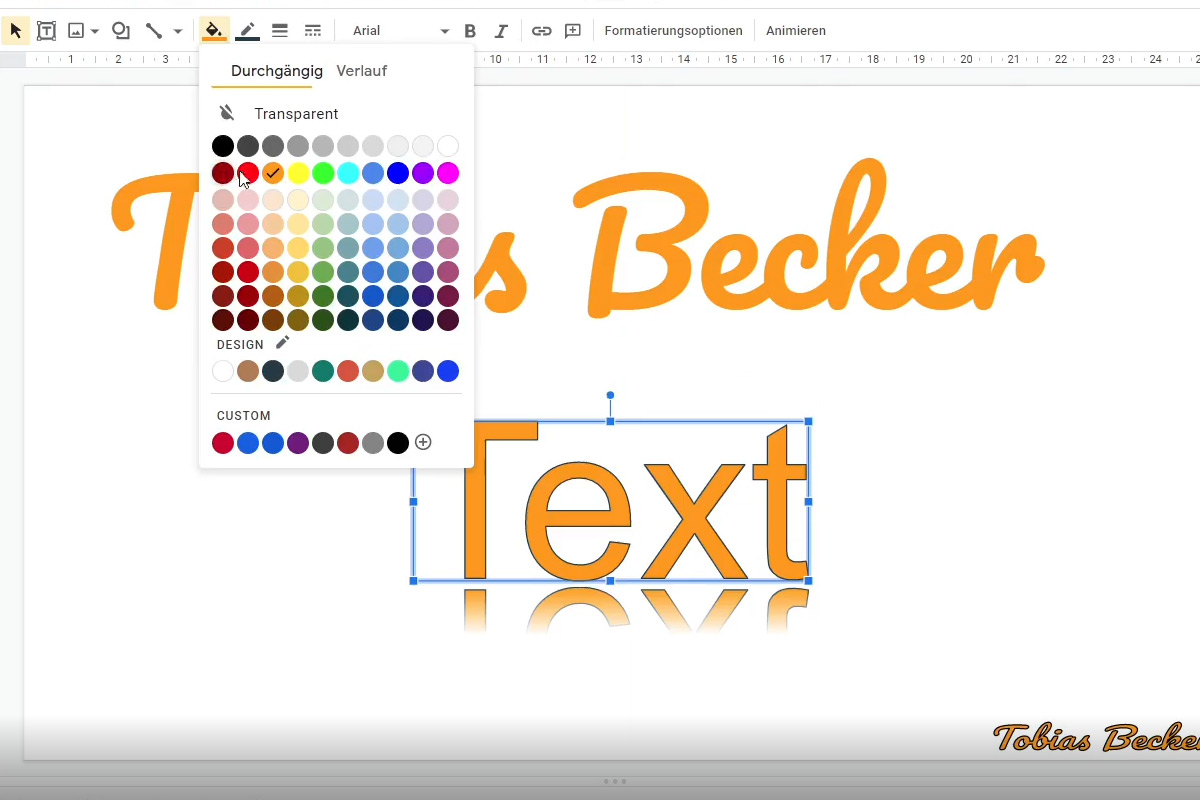The width and height of the screenshot is (1200, 800).
Task: Choose the bright purple swatch
Action: click(423, 173)
